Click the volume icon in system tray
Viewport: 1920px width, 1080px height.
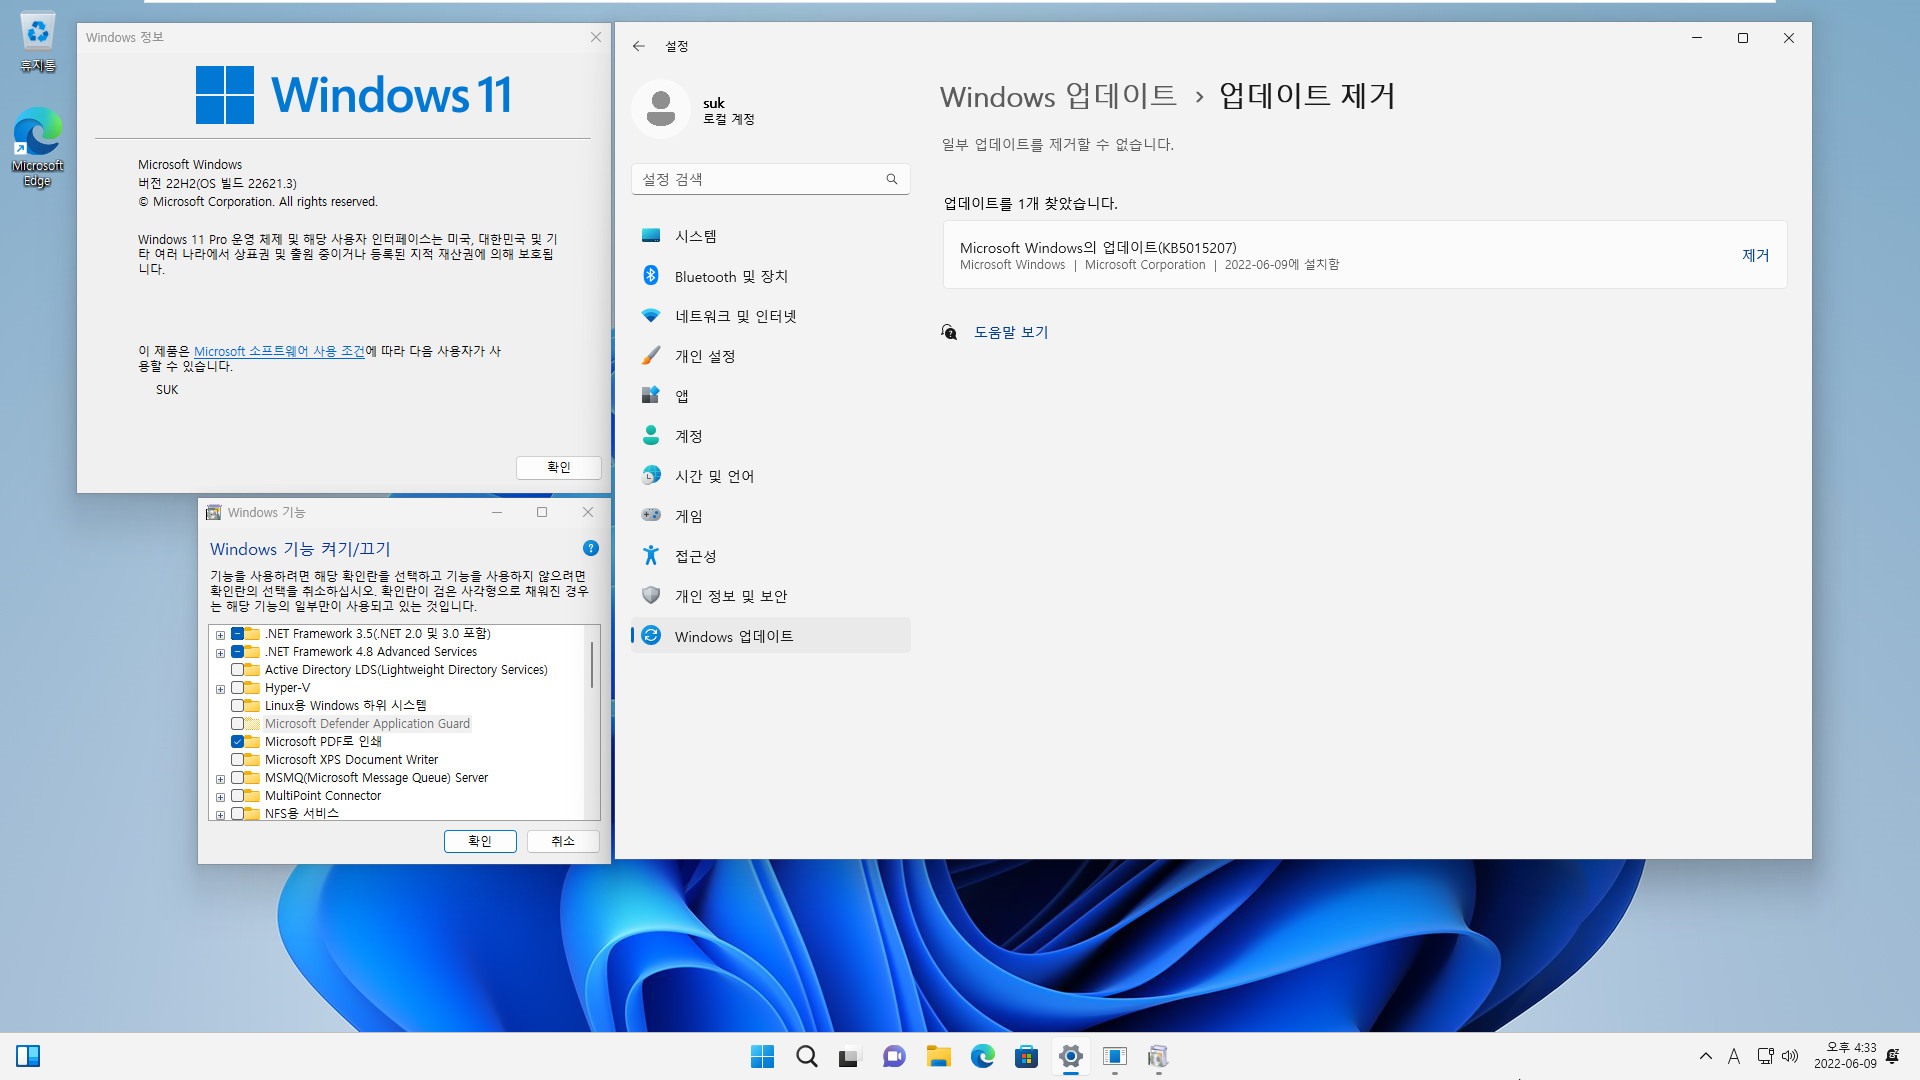click(1790, 1056)
